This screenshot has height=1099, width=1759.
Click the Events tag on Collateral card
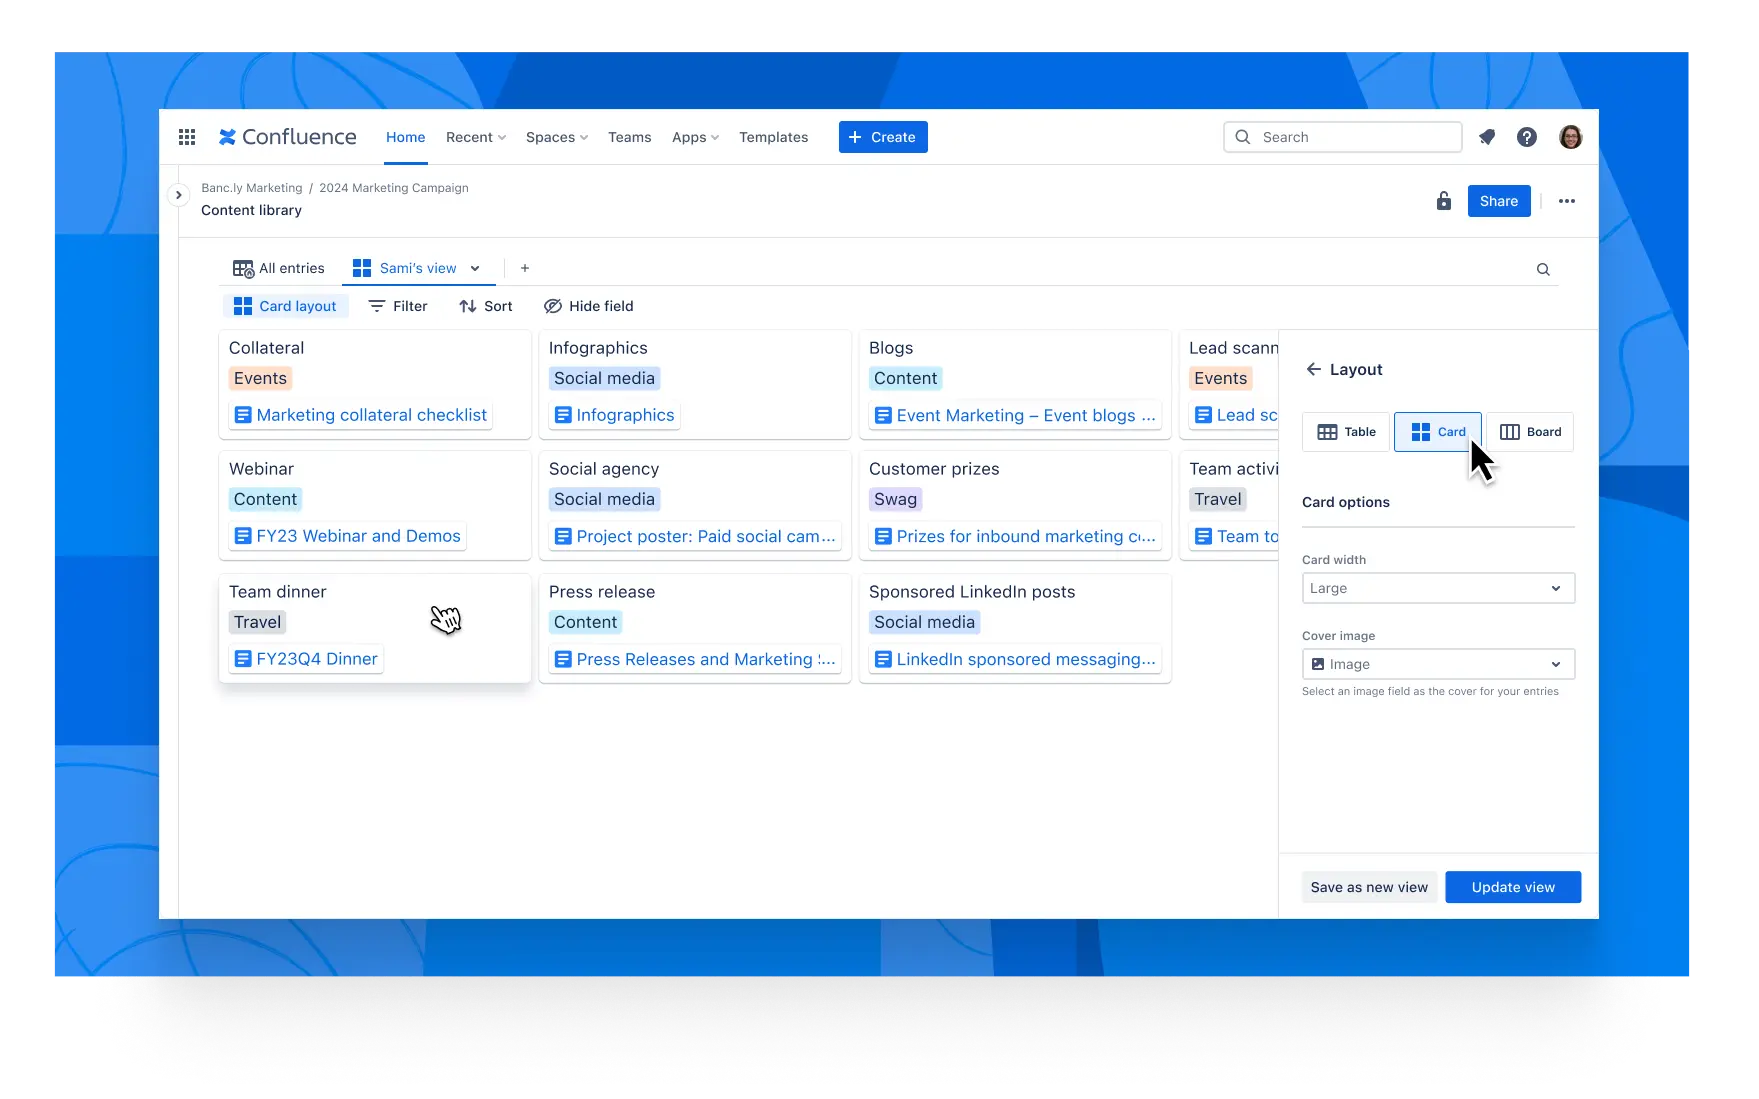pos(260,378)
